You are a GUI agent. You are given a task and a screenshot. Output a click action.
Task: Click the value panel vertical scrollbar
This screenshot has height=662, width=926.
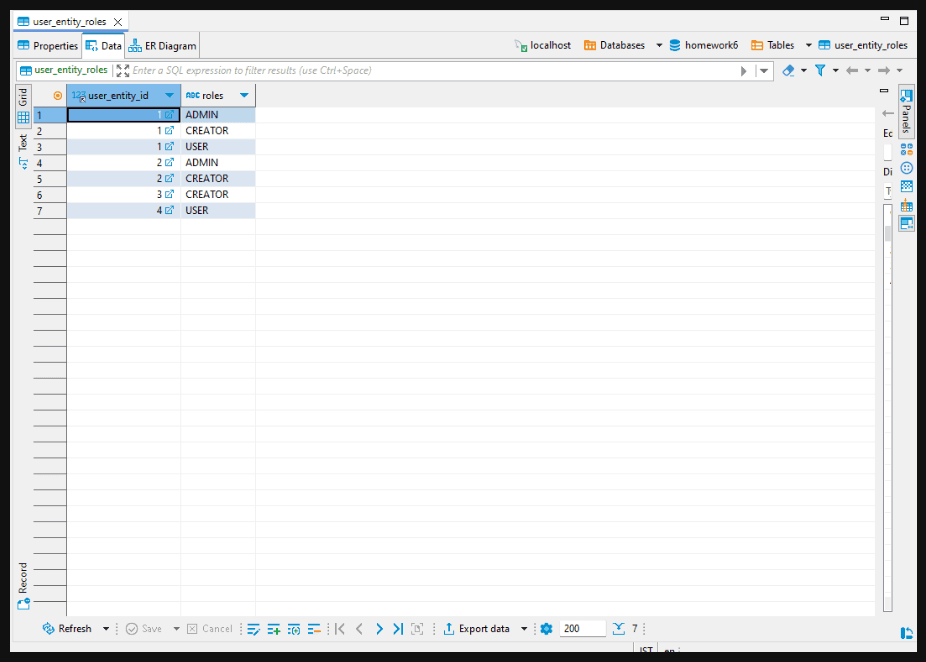pos(888,407)
